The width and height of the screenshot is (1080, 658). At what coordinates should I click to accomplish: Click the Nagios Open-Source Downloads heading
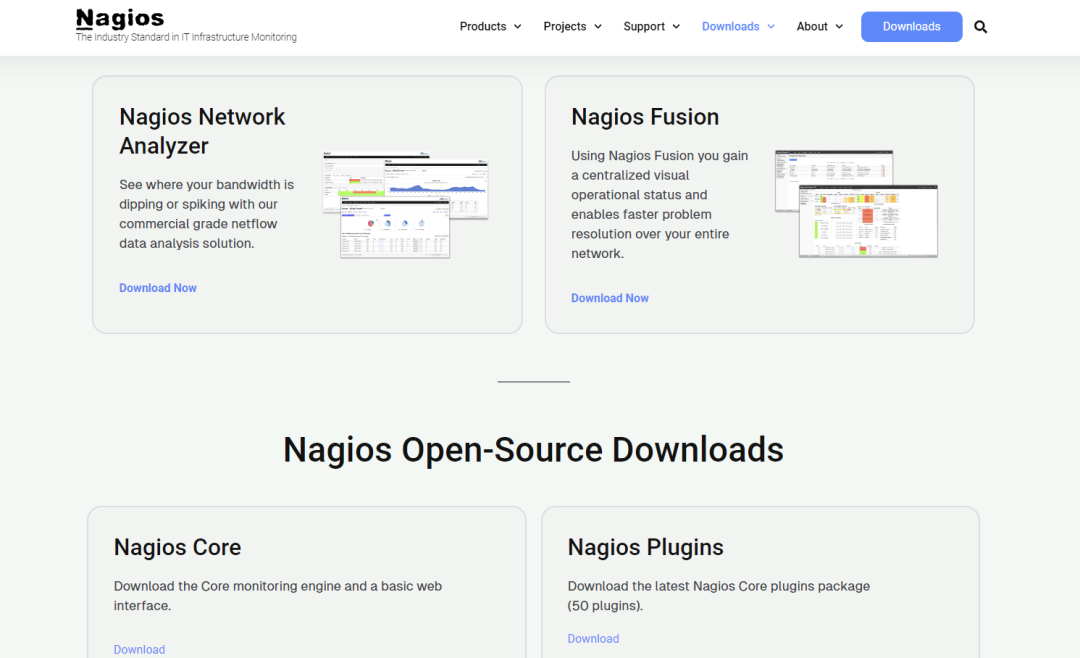click(x=533, y=449)
